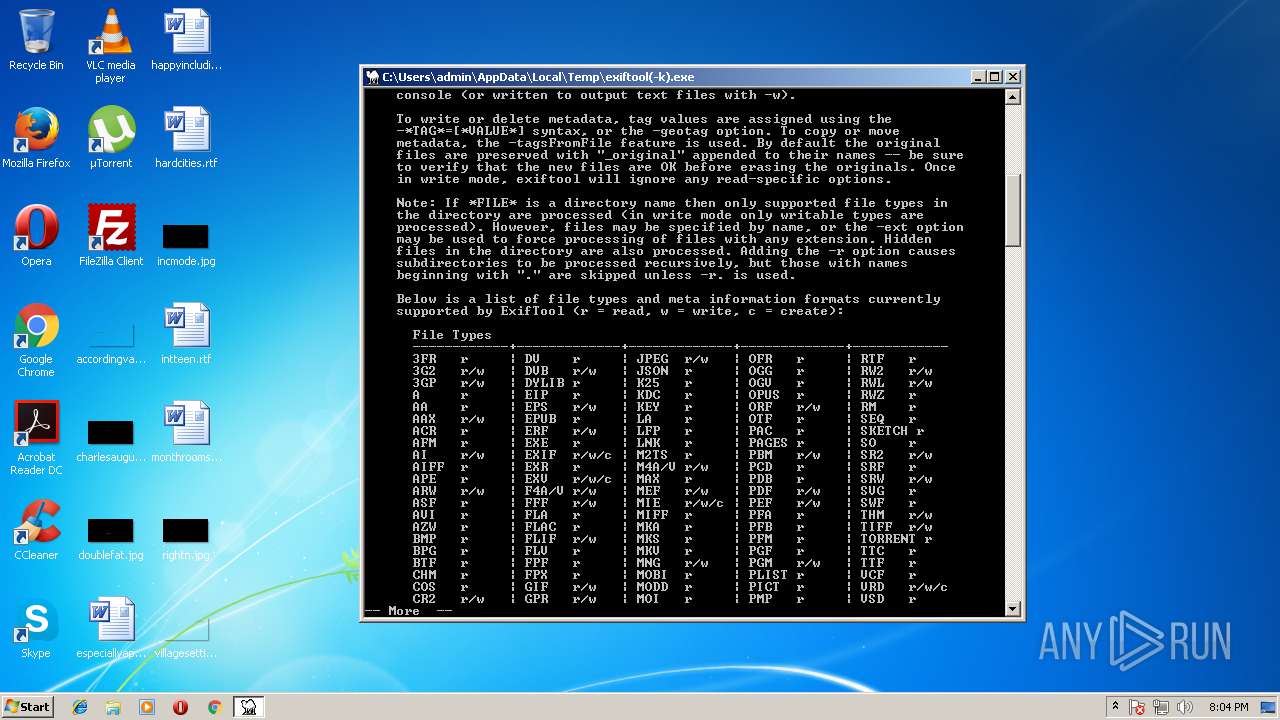Select the happyincludi... Word document icon
The image size is (1280, 720).
coord(186,41)
